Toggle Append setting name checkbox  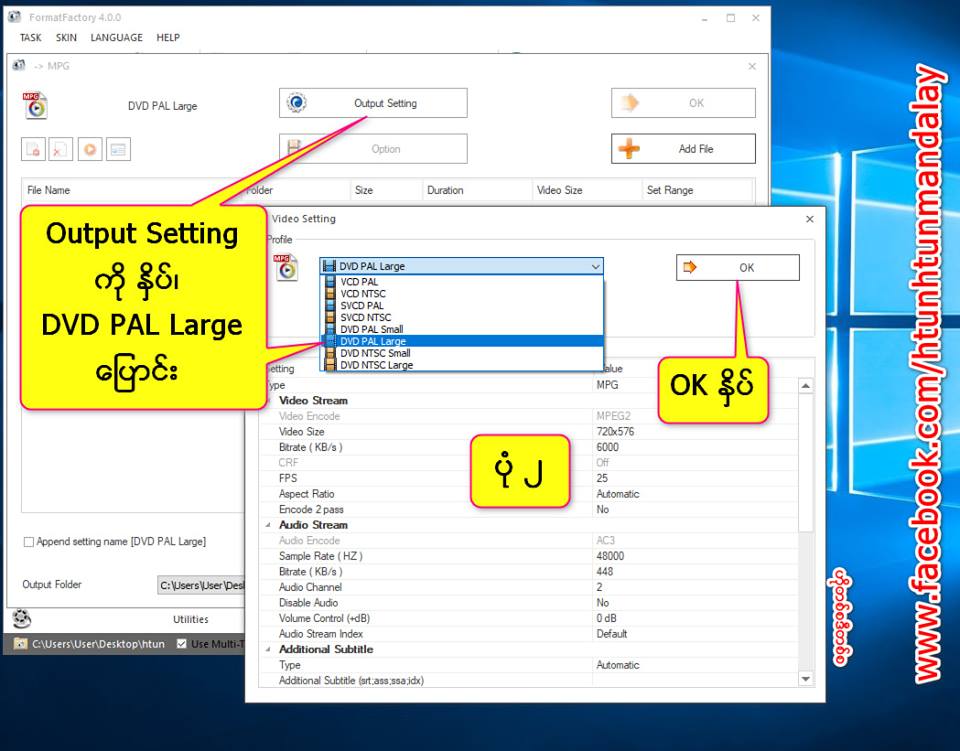click(29, 542)
